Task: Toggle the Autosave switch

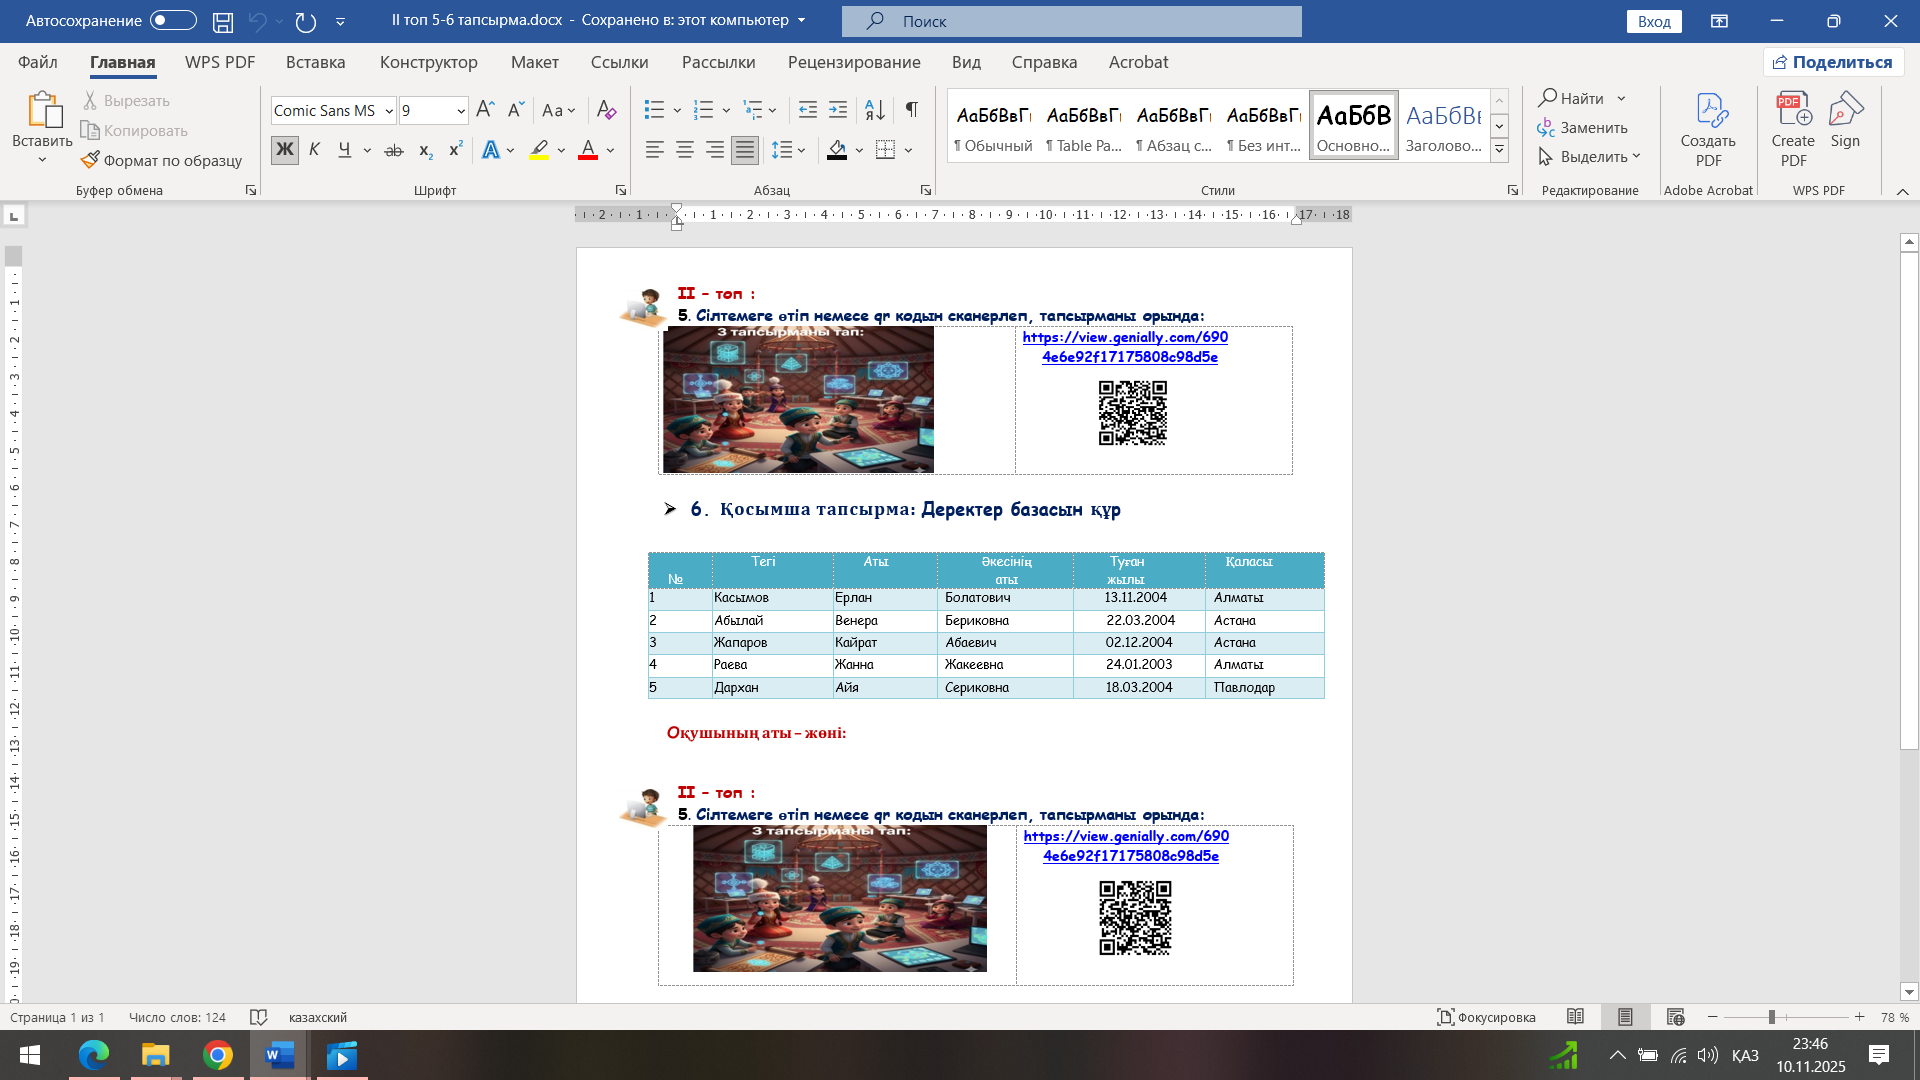Action: (173, 20)
